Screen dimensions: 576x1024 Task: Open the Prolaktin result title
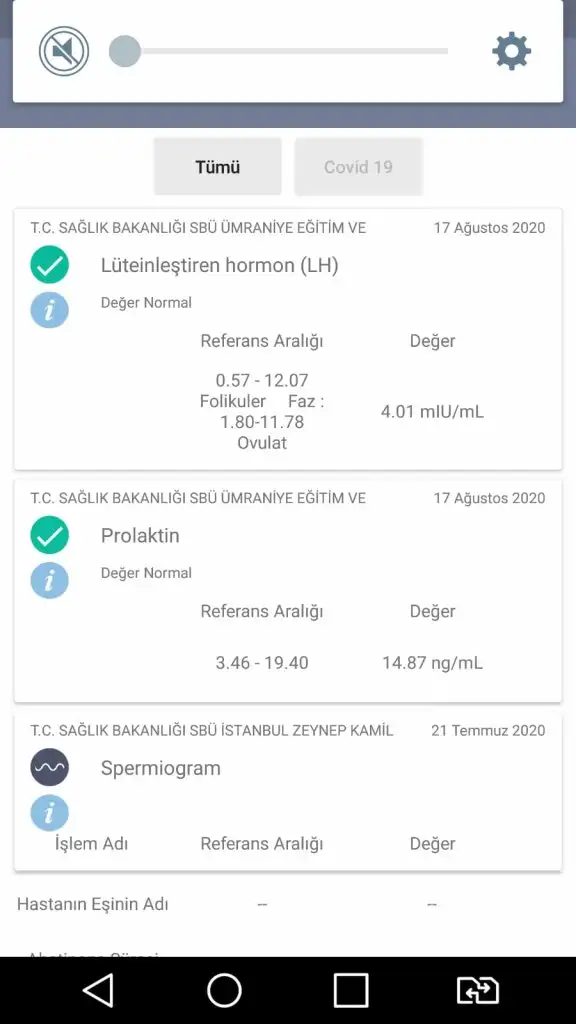click(140, 536)
